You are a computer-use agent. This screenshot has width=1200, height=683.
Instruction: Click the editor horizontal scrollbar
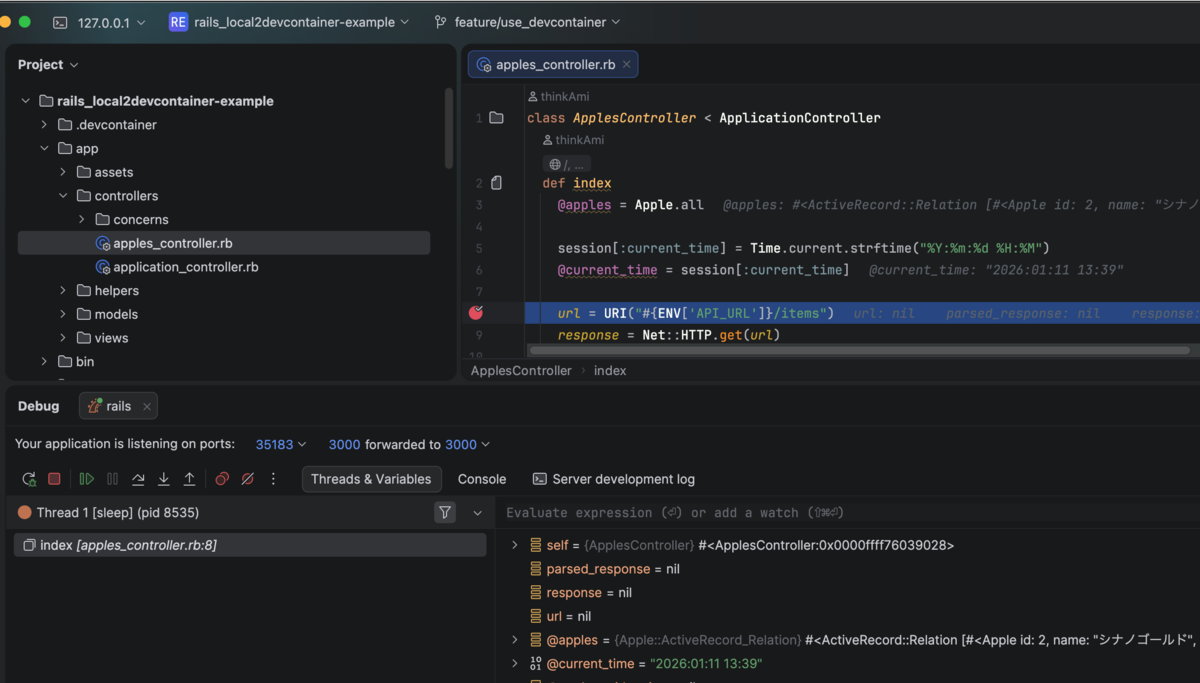[860, 351]
